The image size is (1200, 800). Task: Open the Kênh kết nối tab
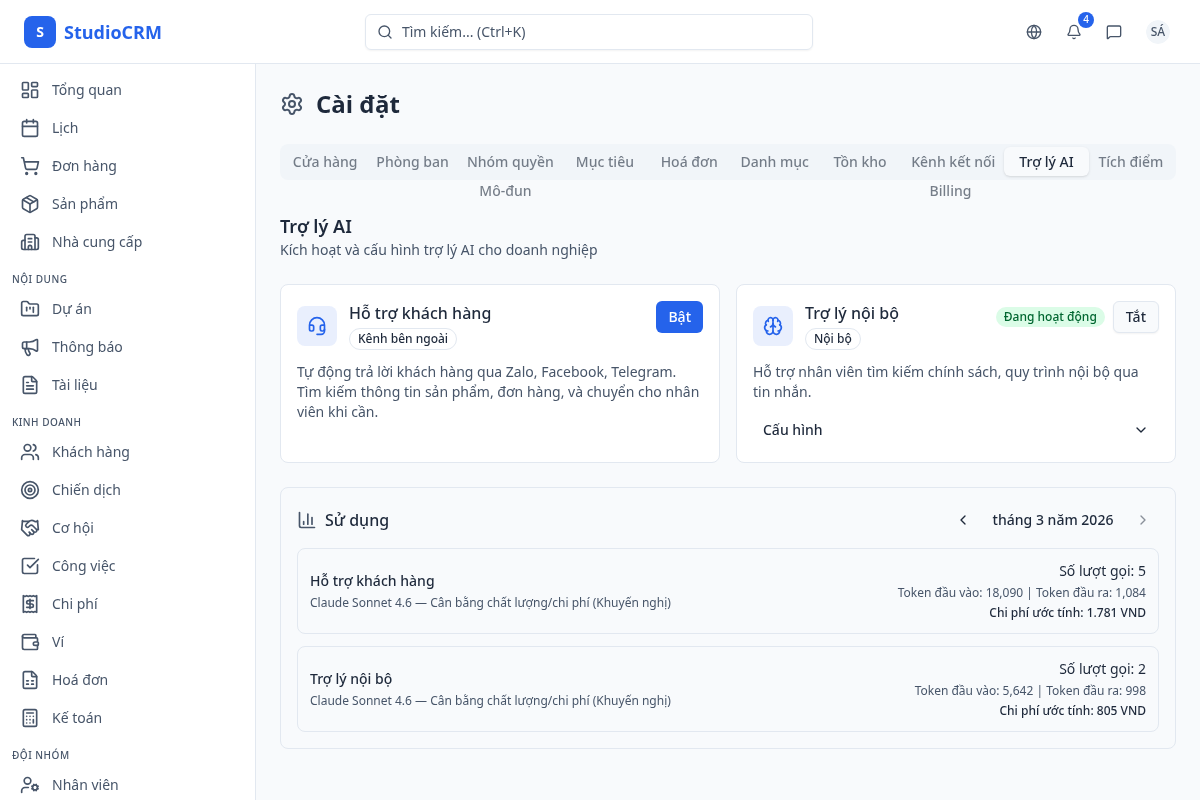click(952, 161)
